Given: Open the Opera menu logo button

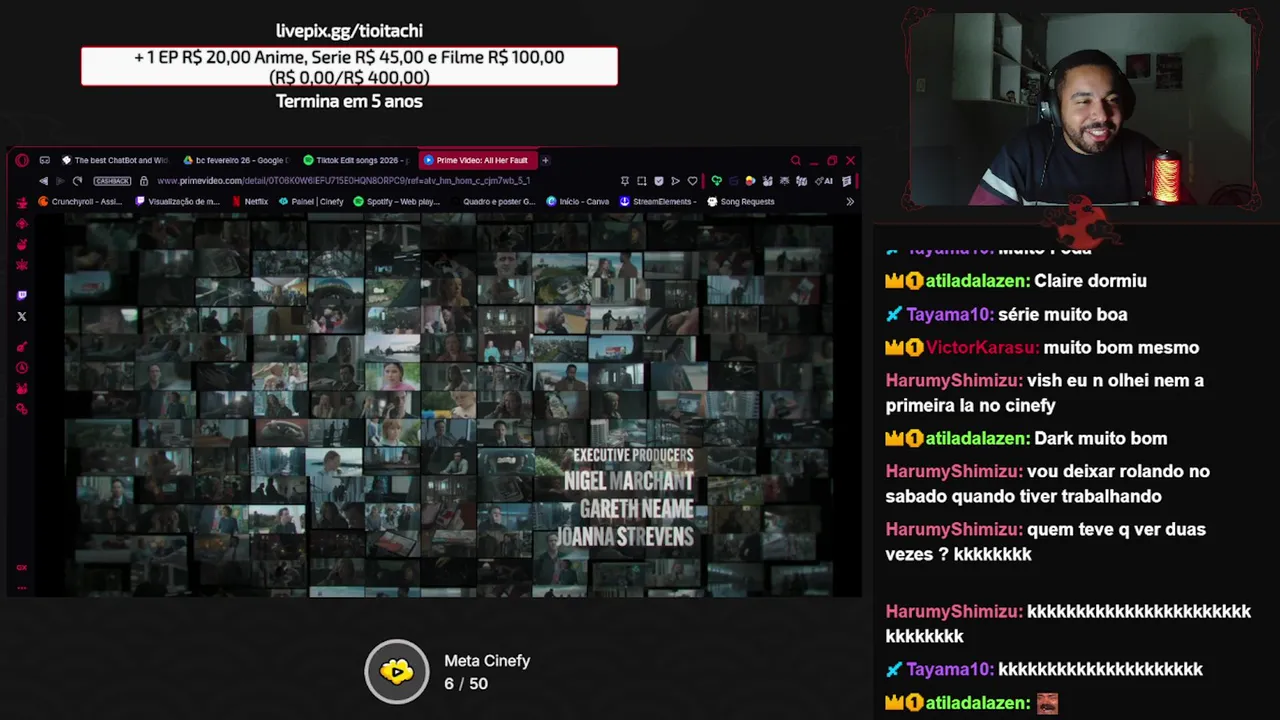Looking at the screenshot, I should point(22,160).
